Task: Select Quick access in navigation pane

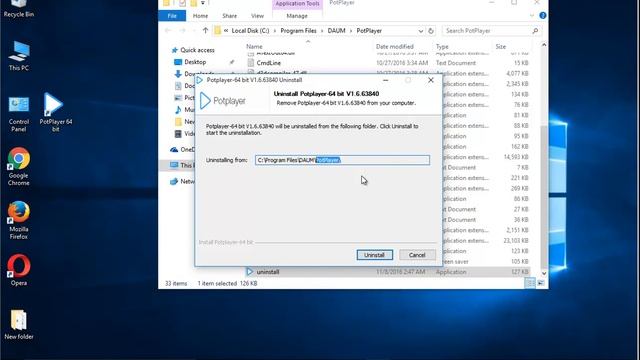Action: 197,50
